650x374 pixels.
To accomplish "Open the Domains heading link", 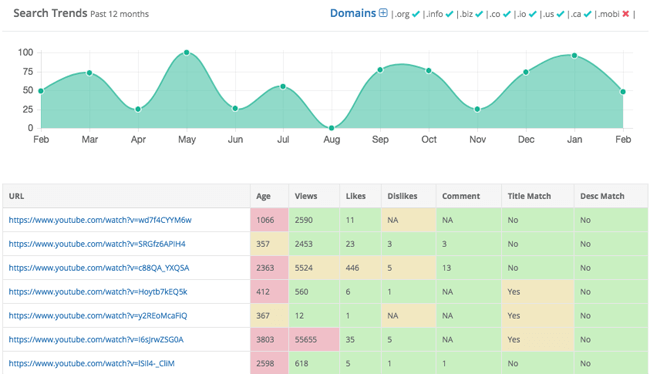I will [x=353, y=13].
